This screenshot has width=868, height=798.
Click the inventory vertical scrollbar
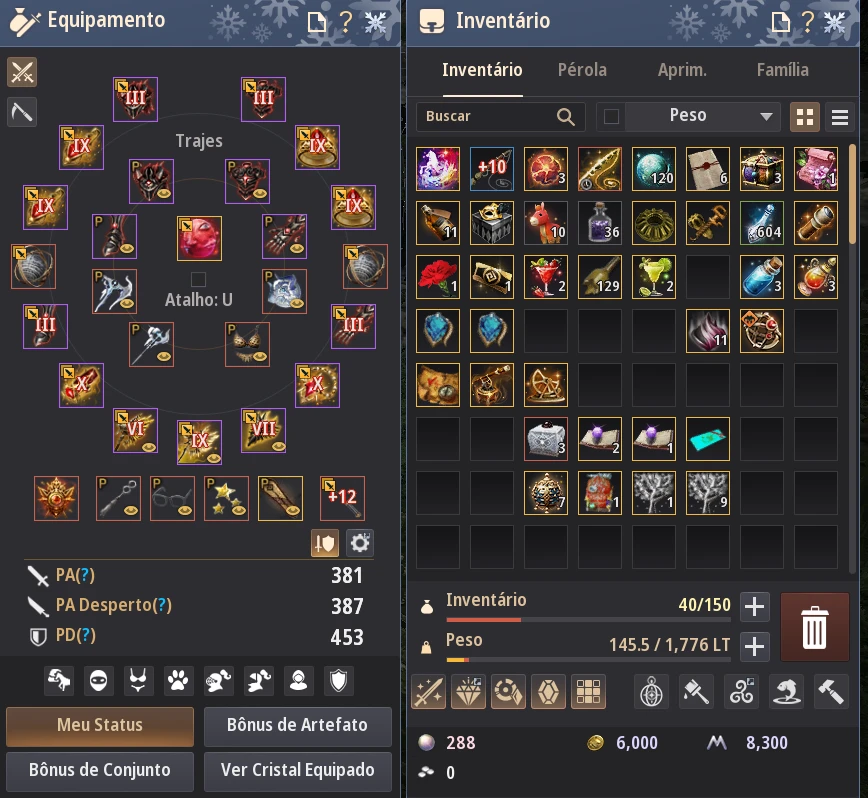(852, 194)
